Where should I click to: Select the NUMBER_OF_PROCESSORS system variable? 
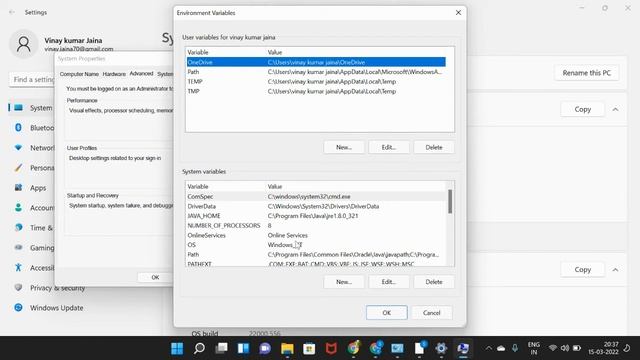(316, 225)
